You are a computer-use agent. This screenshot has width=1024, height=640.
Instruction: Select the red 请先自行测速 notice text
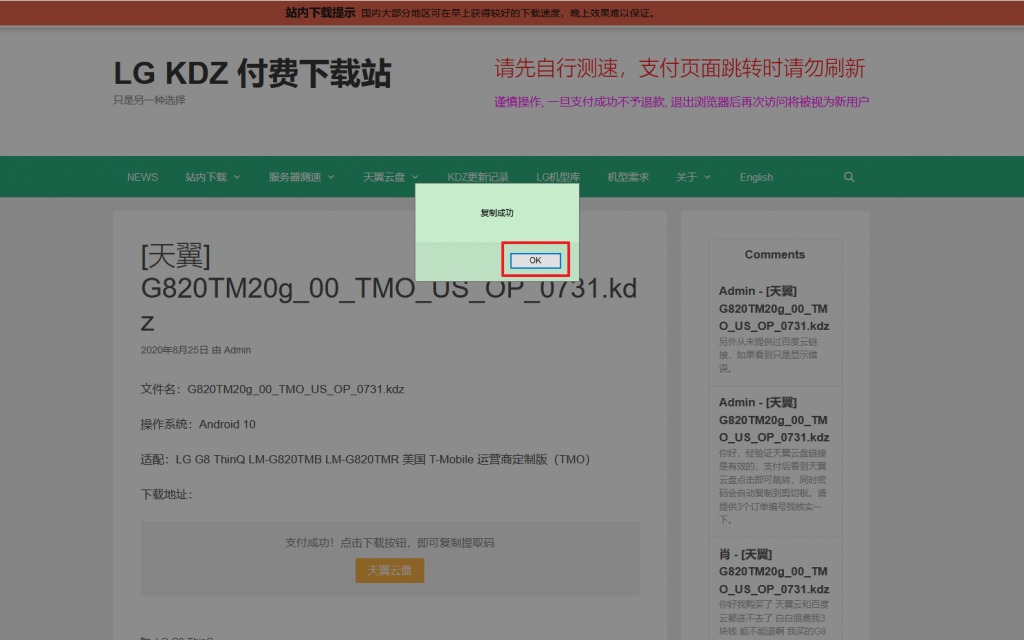click(680, 68)
